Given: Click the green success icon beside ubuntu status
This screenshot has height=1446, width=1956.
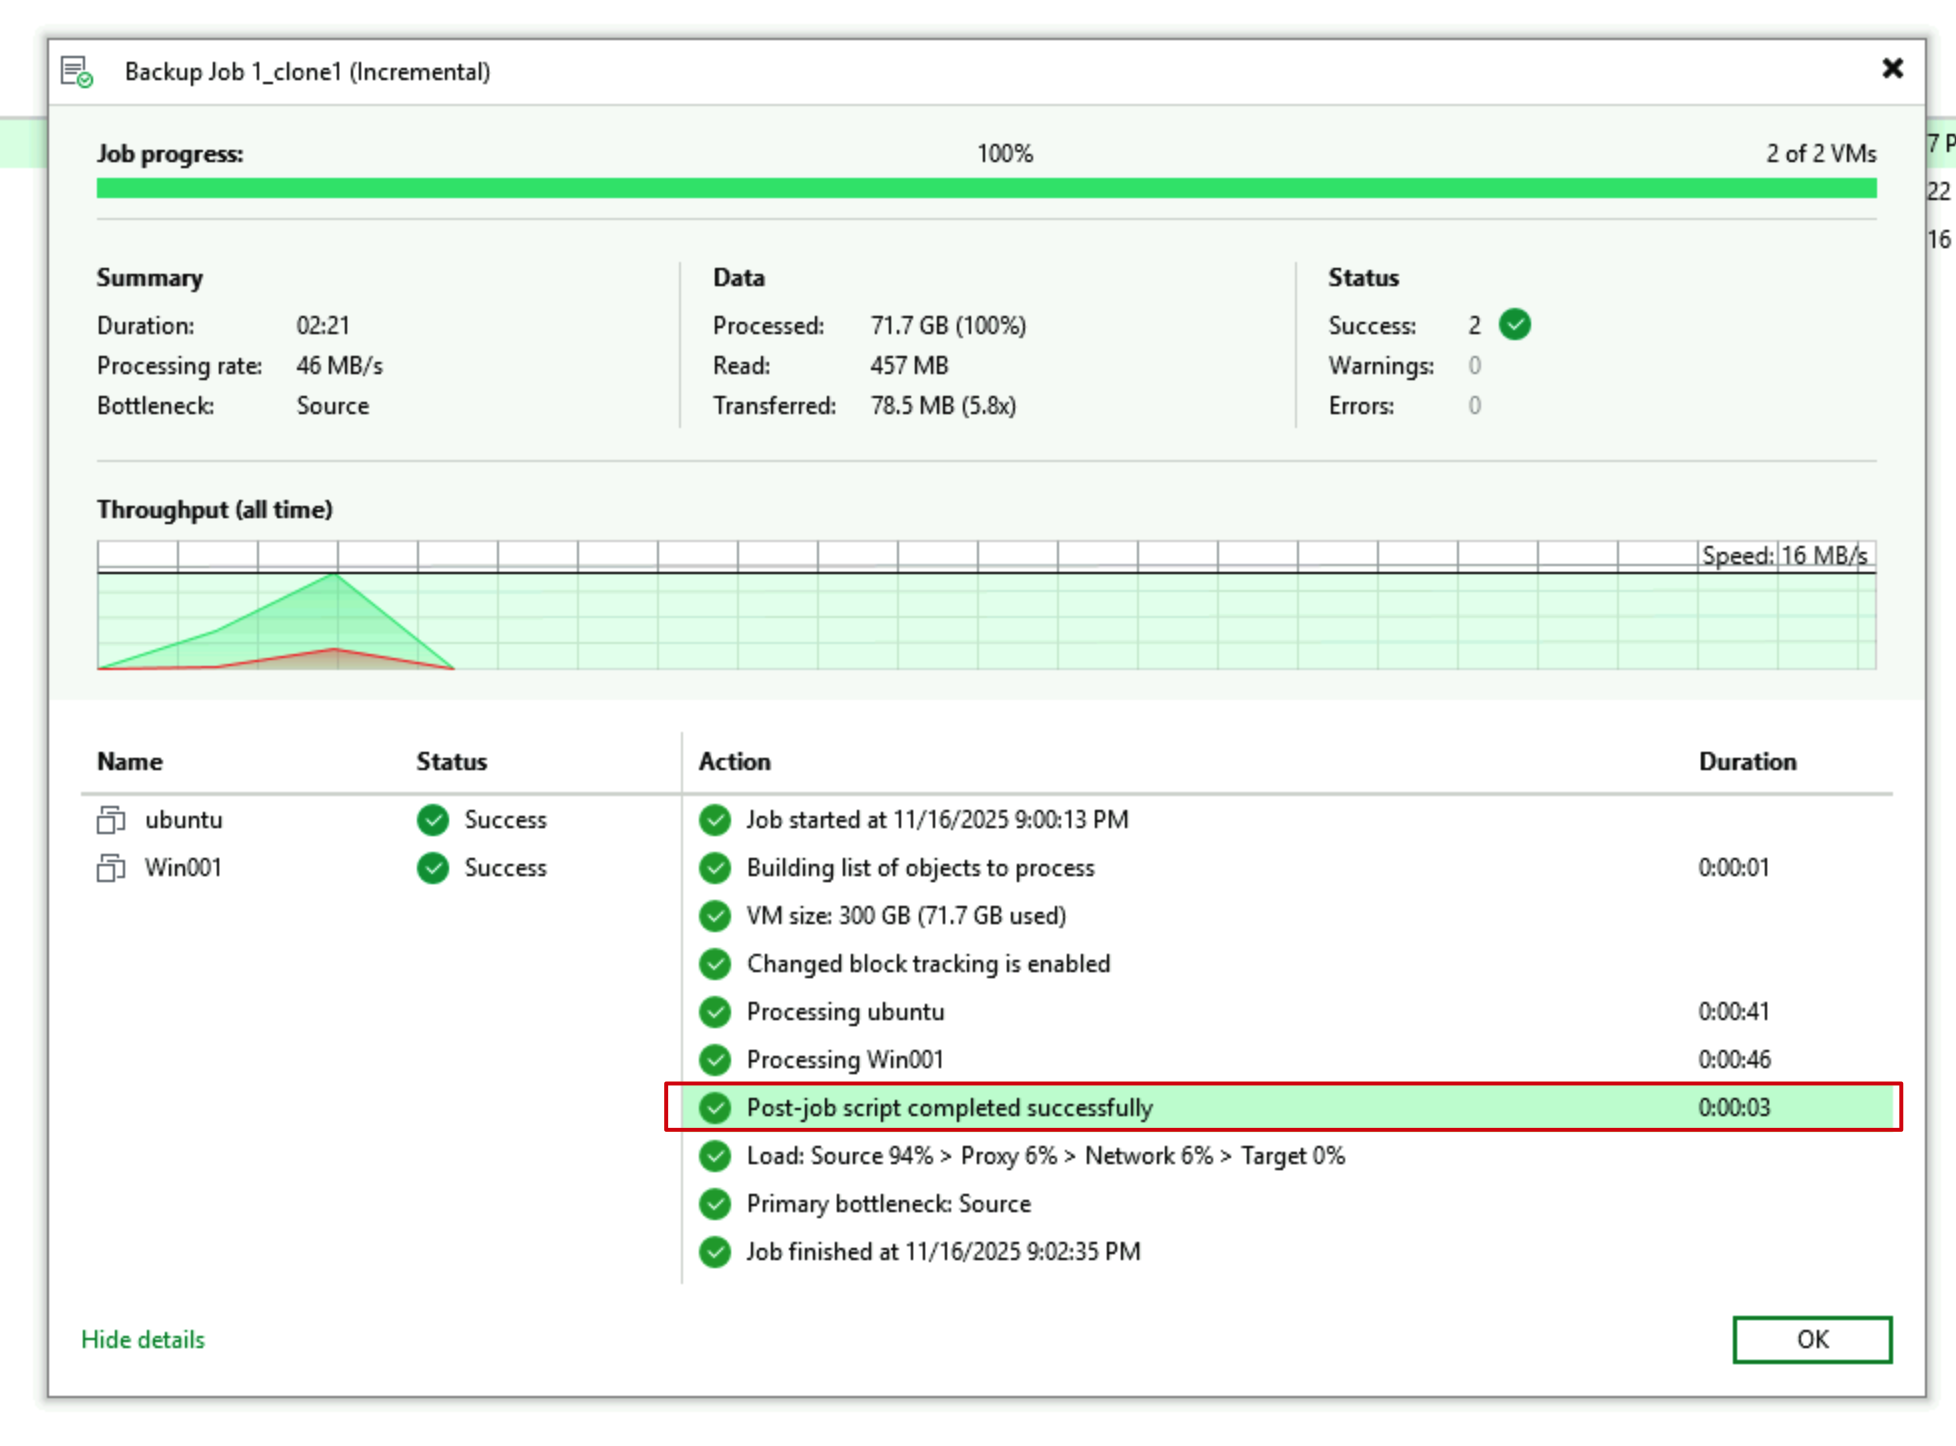Looking at the screenshot, I should coord(433,820).
